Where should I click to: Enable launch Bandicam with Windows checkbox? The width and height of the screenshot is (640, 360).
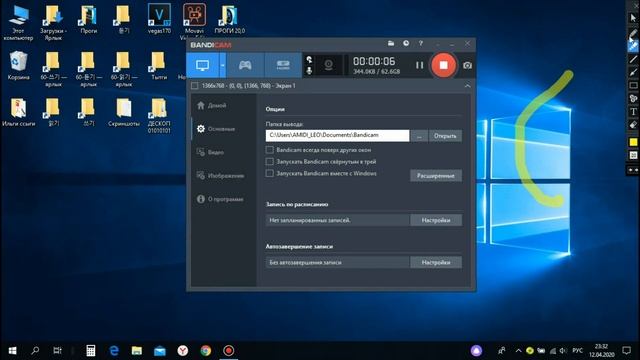269,173
